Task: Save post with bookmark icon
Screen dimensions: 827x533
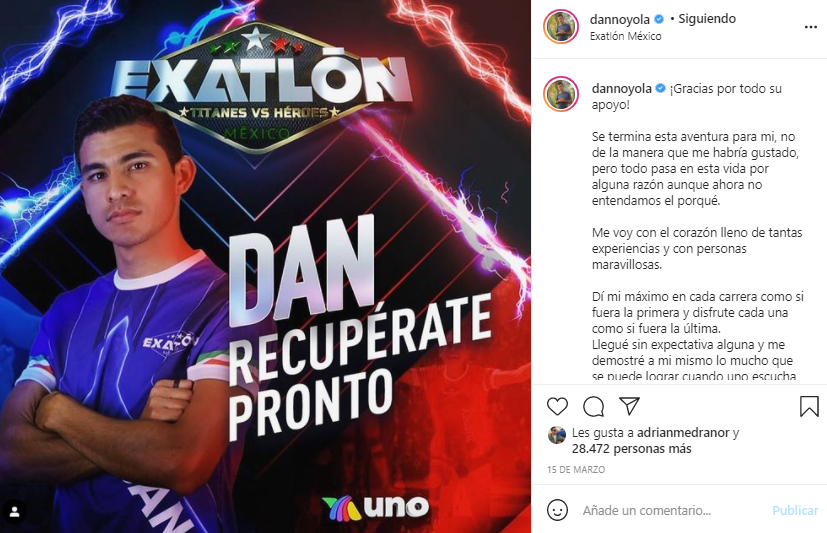Action: click(809, 406)
